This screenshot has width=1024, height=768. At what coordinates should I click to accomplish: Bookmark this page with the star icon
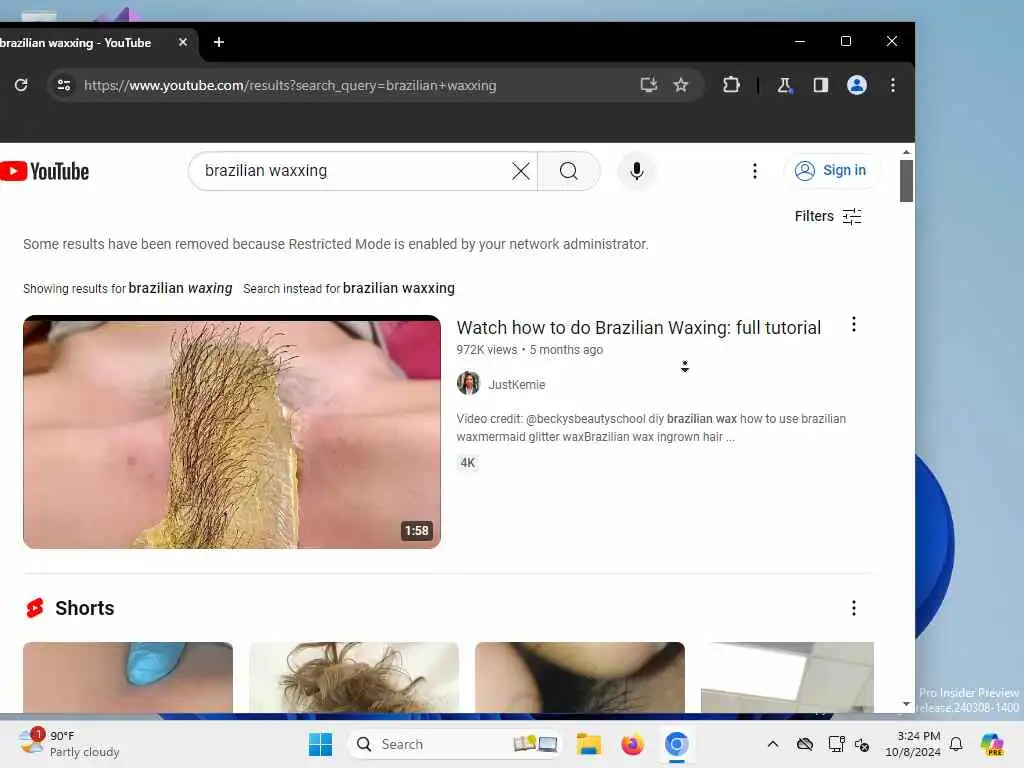point(680,85)
